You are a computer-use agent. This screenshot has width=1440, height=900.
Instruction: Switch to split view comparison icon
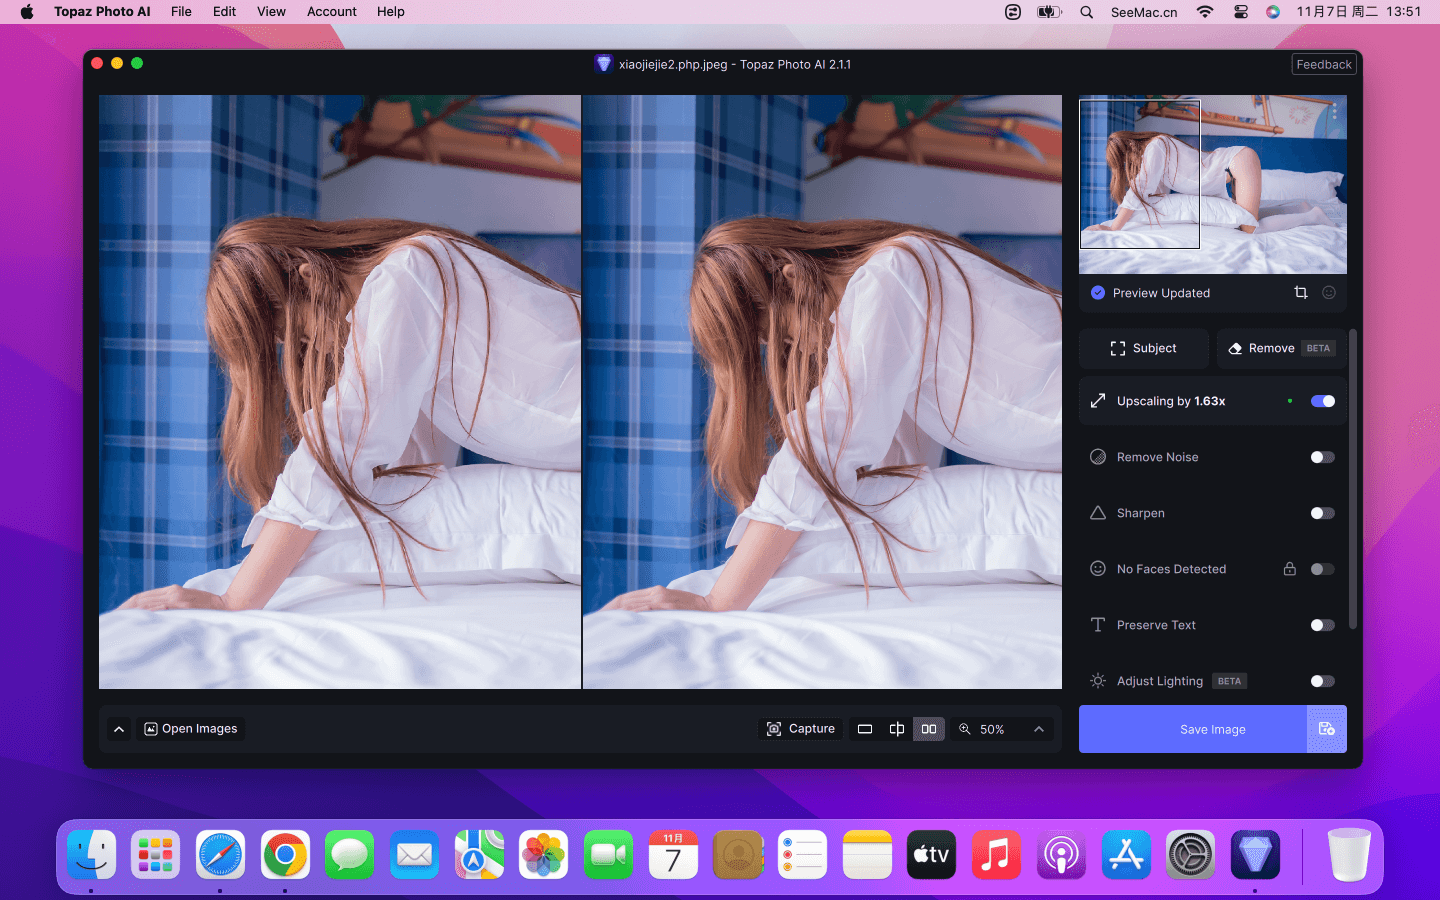point(897,729)
